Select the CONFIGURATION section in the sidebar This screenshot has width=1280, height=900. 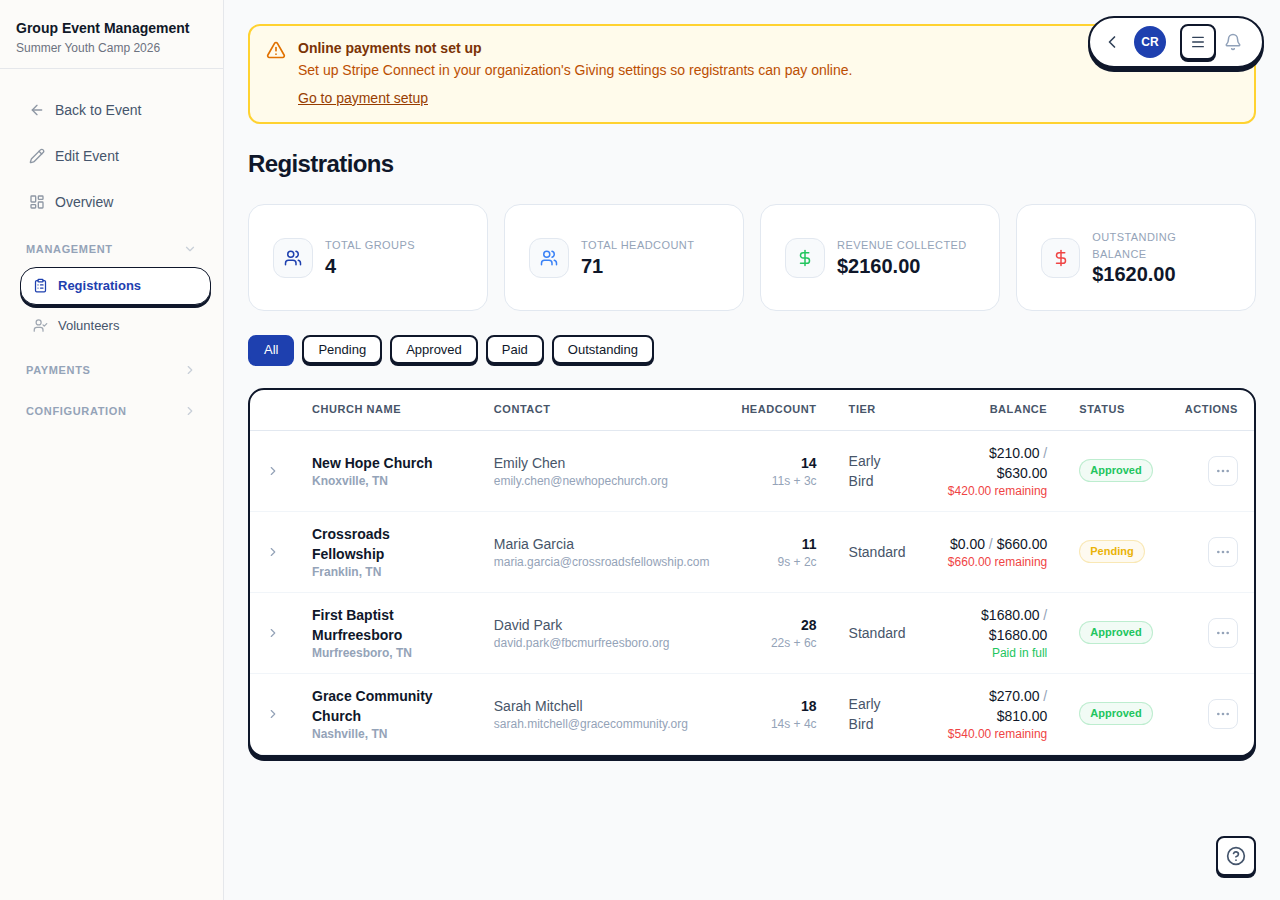point(190,411)
